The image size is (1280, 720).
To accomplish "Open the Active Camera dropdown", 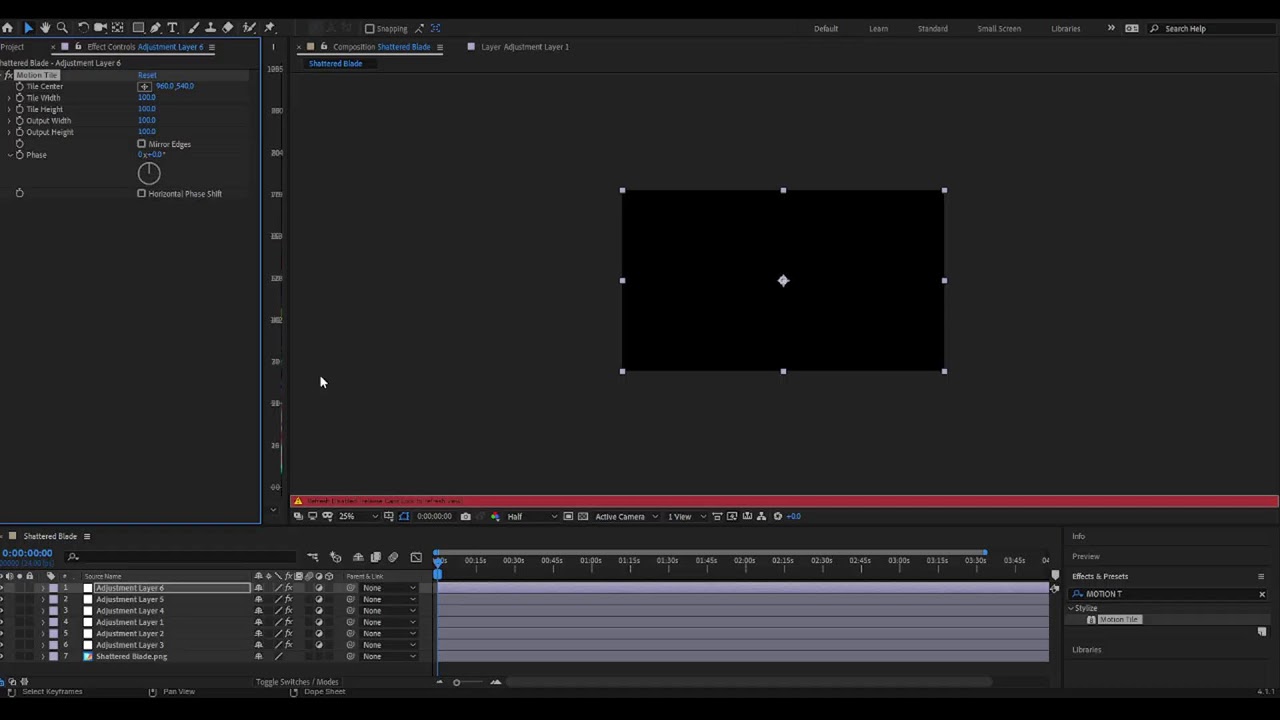I will tap(627, 516).
